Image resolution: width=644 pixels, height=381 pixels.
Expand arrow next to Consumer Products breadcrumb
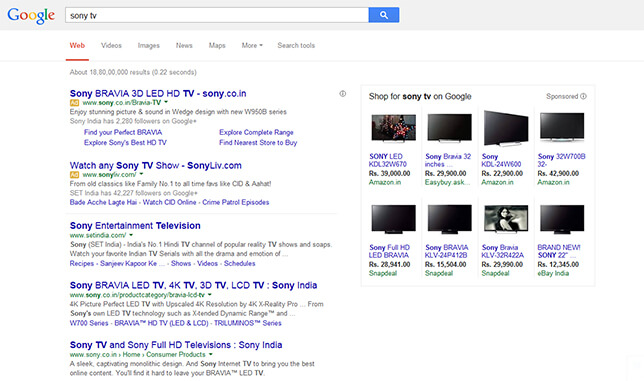point(211,354)
